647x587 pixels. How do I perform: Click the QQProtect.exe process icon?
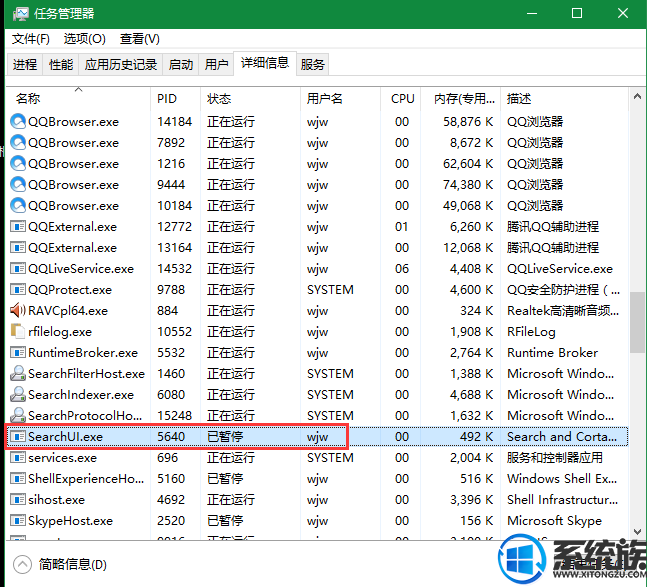tap(18, 290)
